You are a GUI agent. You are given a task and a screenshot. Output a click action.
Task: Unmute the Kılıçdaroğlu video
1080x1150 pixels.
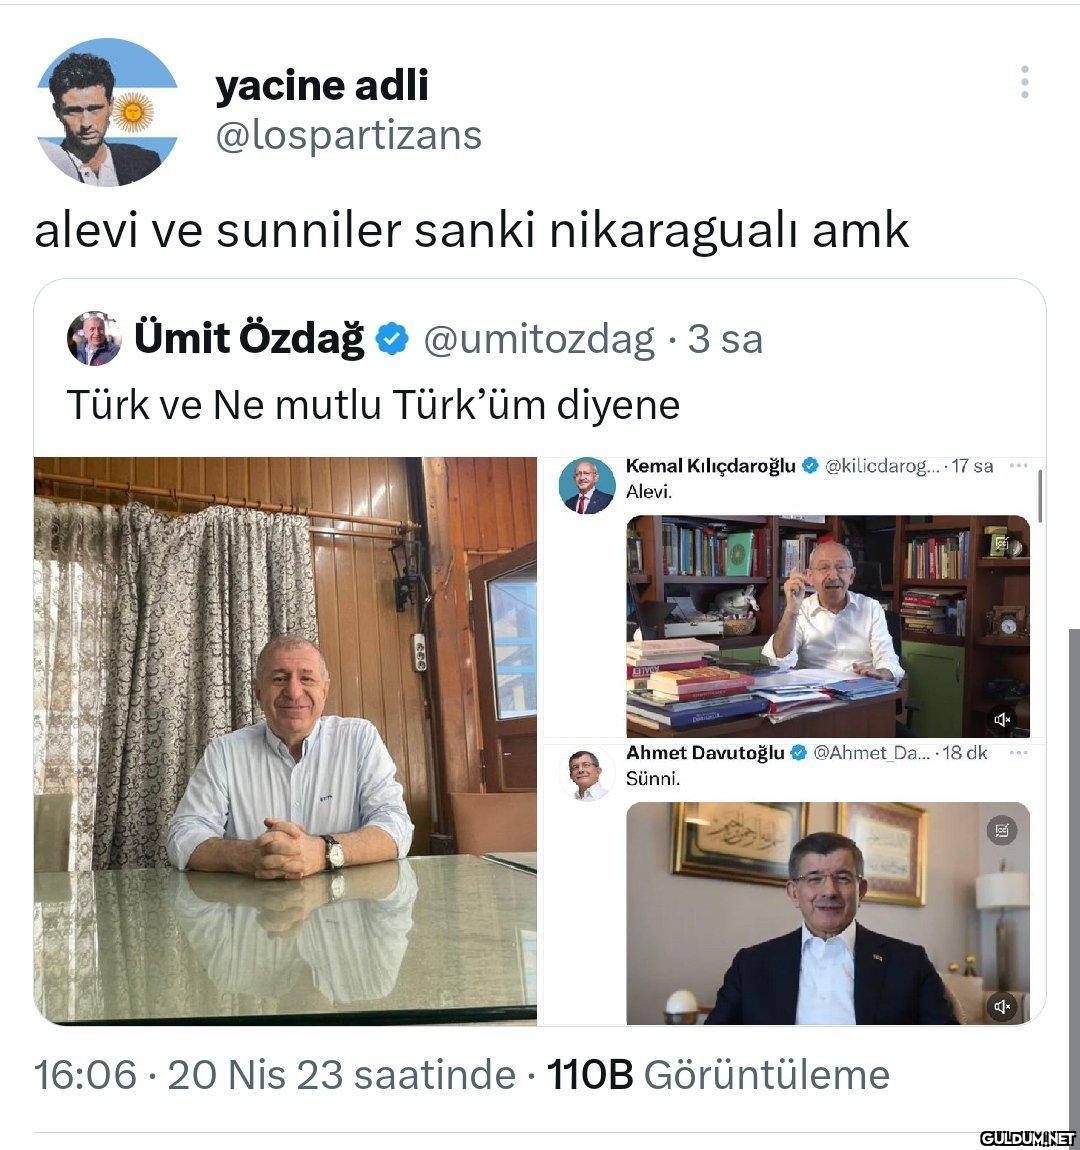coord(1002,719)
